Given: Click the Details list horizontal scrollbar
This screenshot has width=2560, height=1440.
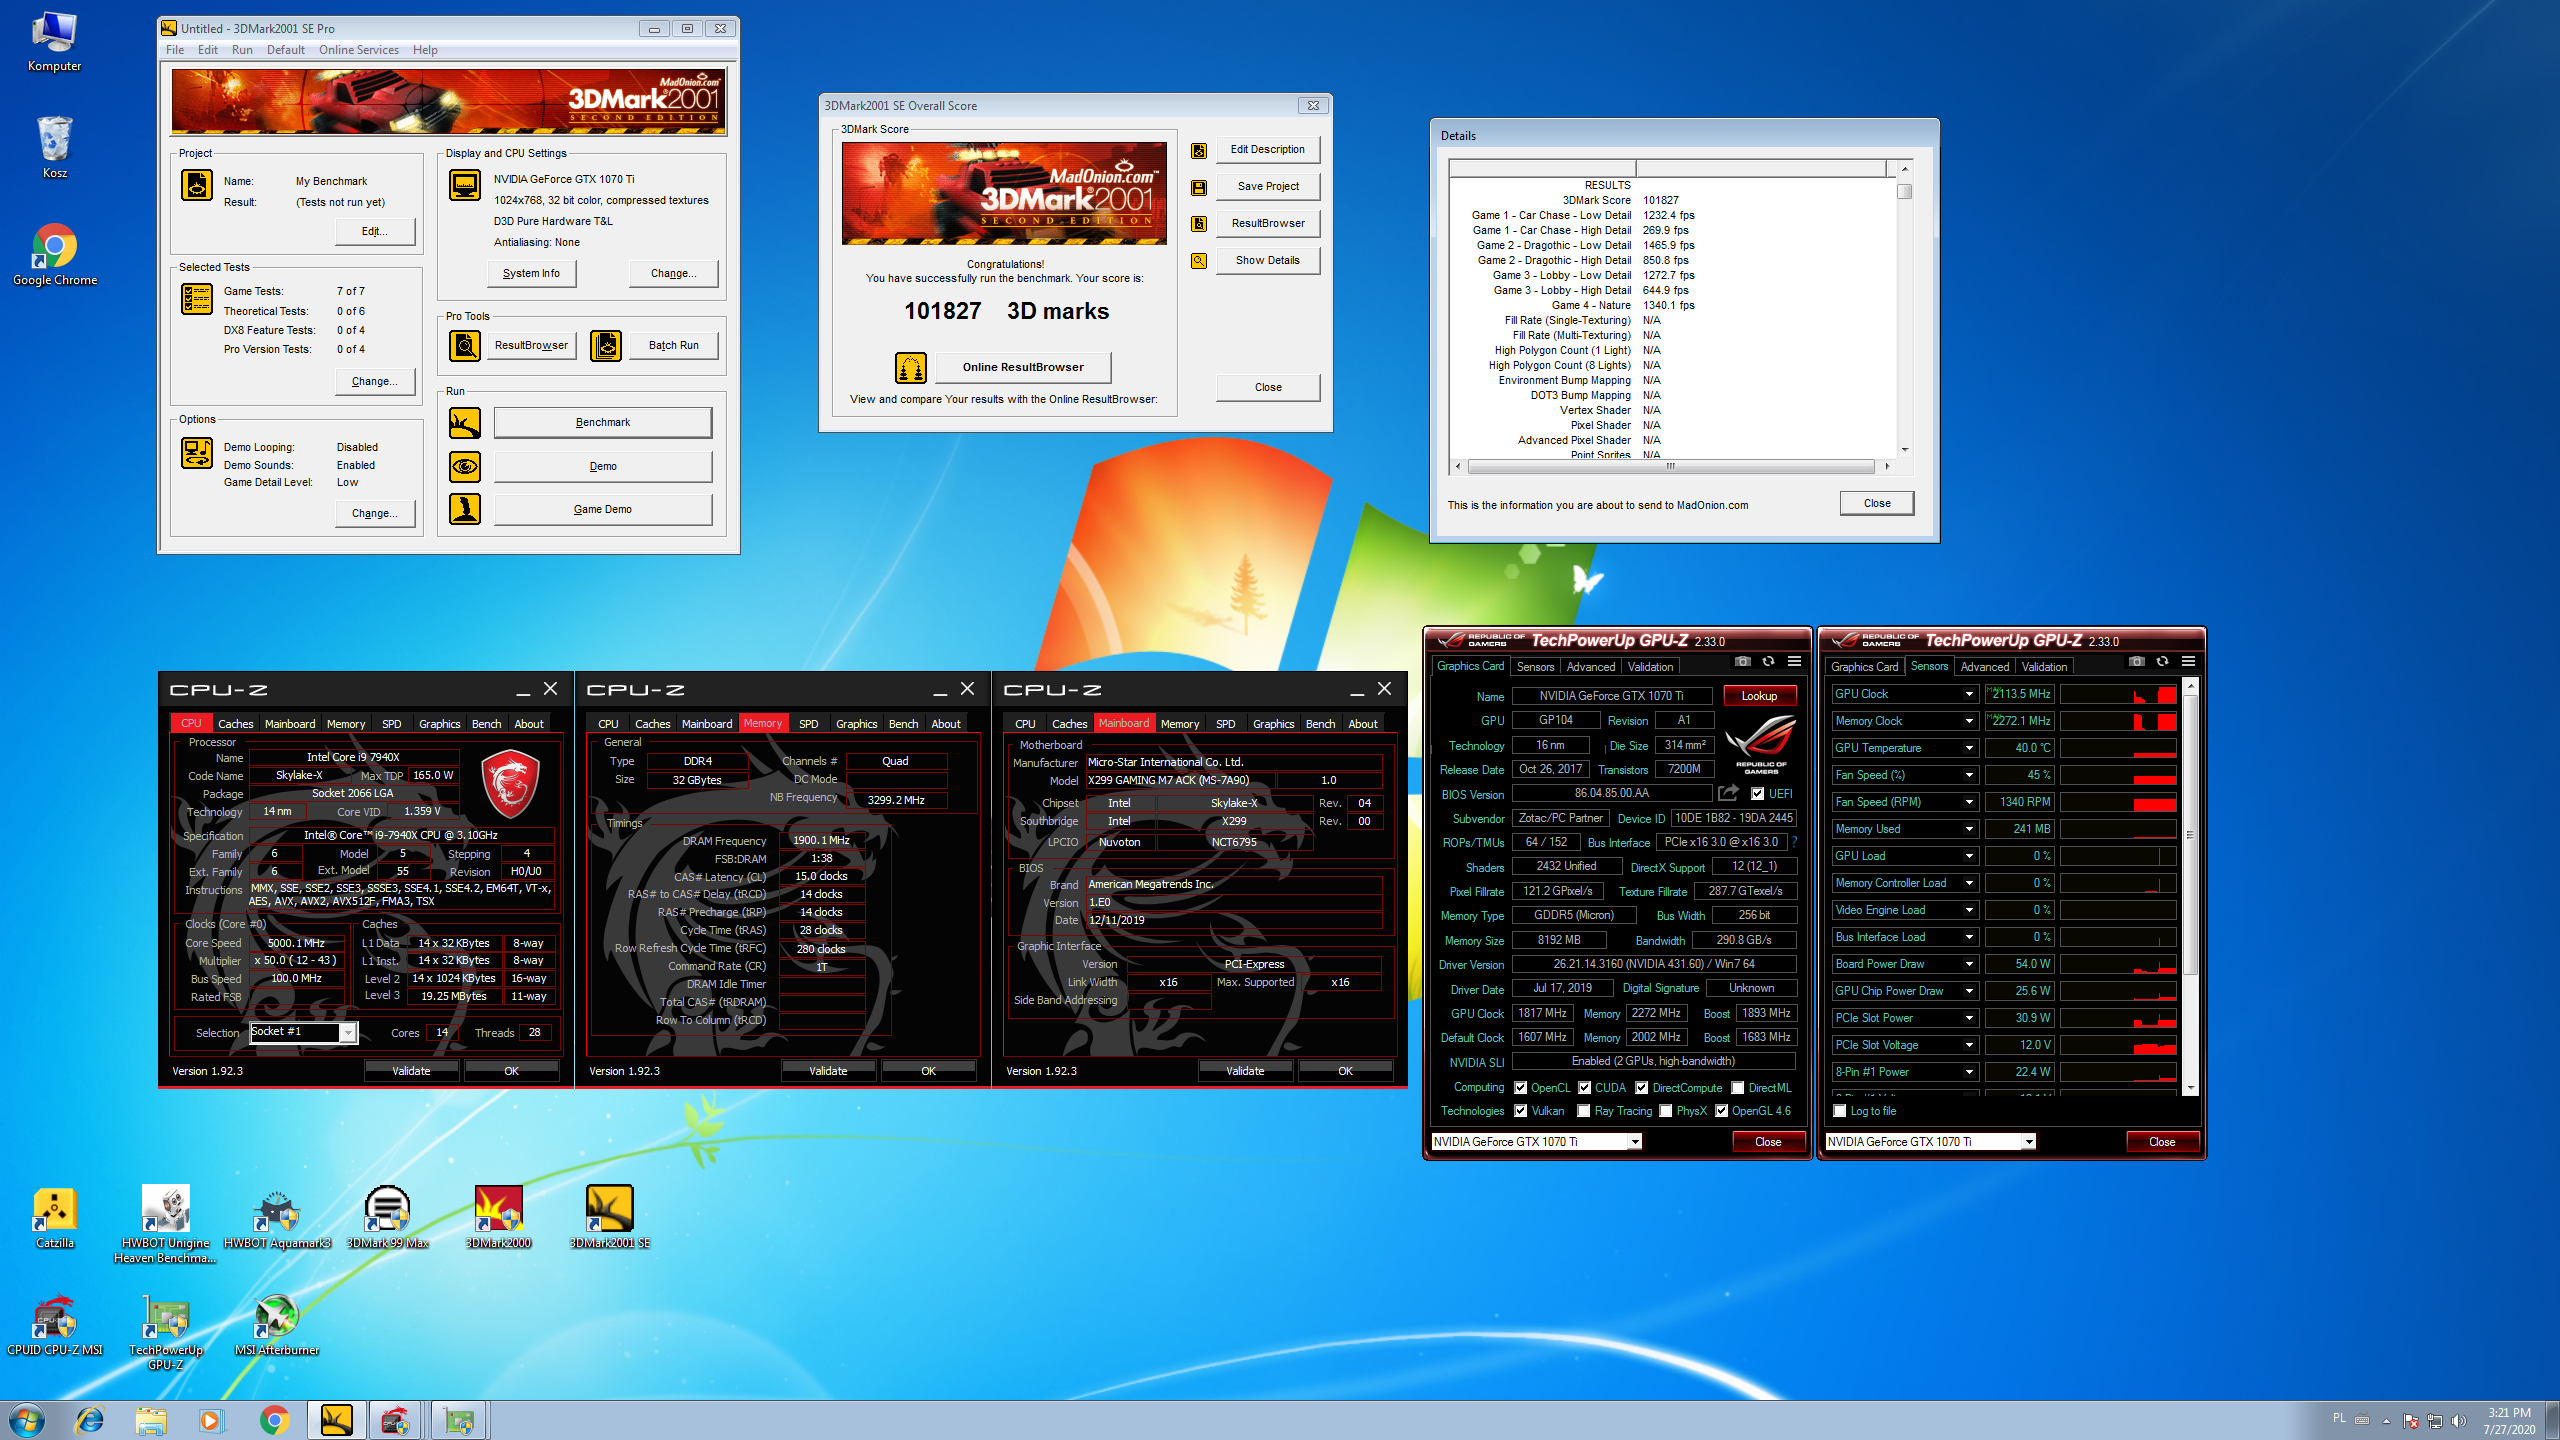Looking at the screenshot, I should point(1671,466).
